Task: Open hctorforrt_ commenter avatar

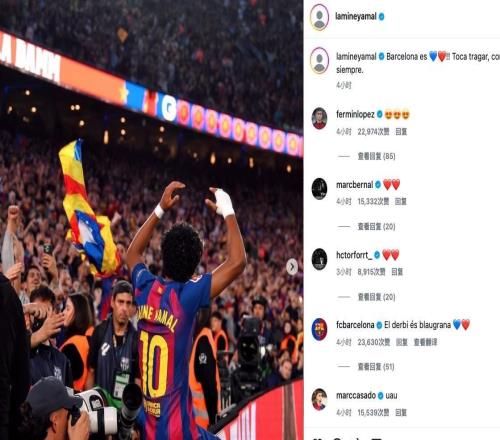Action: (x=319, y=259)
